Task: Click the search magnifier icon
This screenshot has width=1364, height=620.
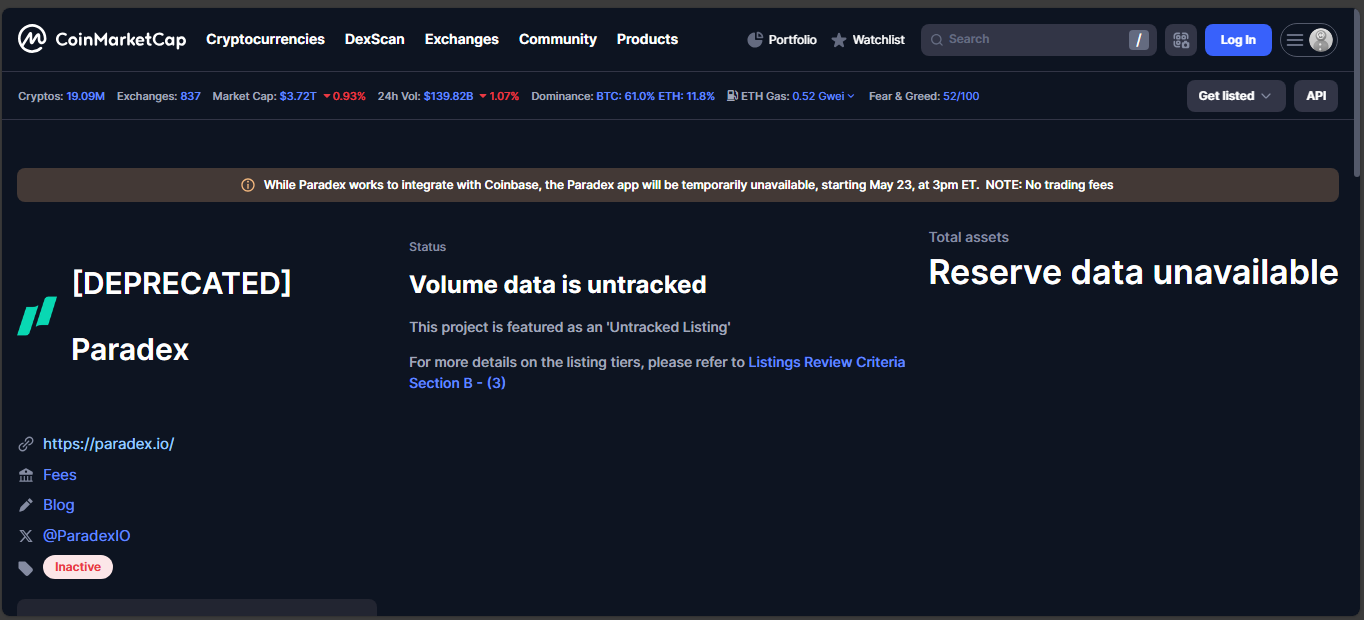Action: 937,40
